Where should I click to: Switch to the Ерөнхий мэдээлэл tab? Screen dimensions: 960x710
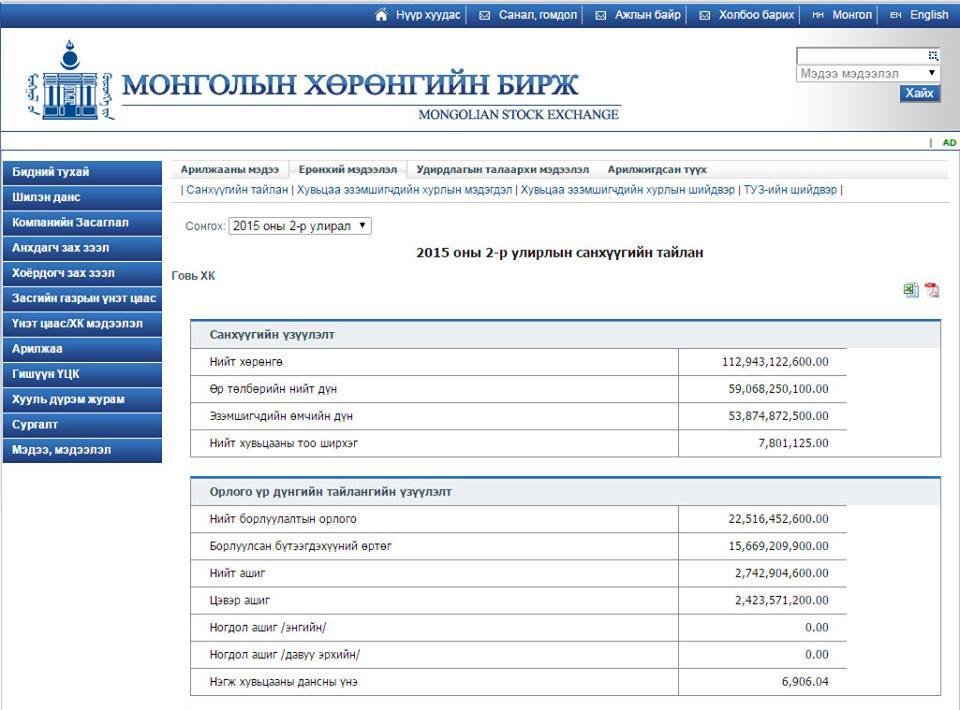(x=348, y=170)
